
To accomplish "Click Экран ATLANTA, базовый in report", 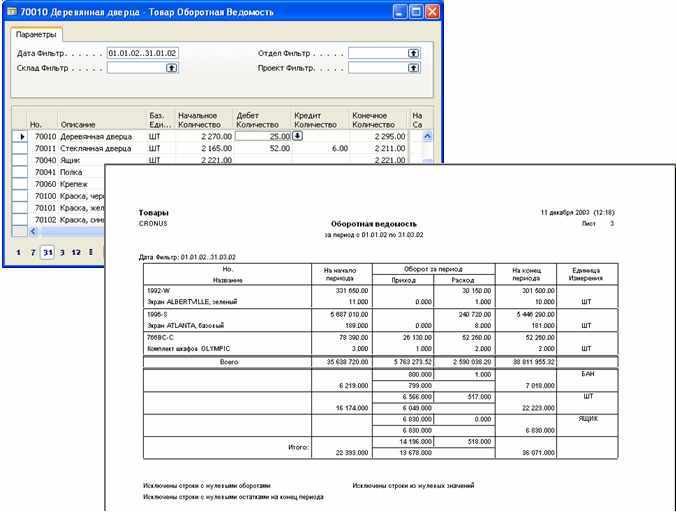I will (186, 325).
